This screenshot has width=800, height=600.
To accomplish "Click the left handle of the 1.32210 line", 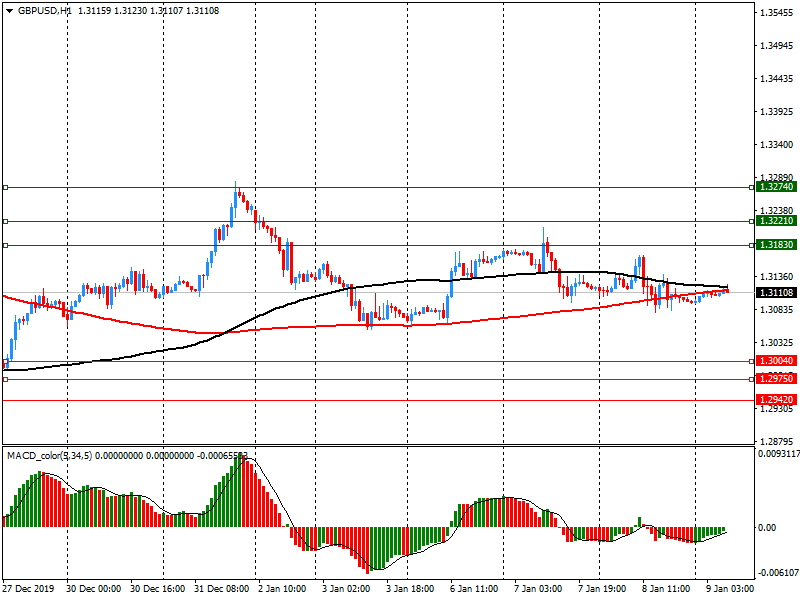I will point(5,221).
